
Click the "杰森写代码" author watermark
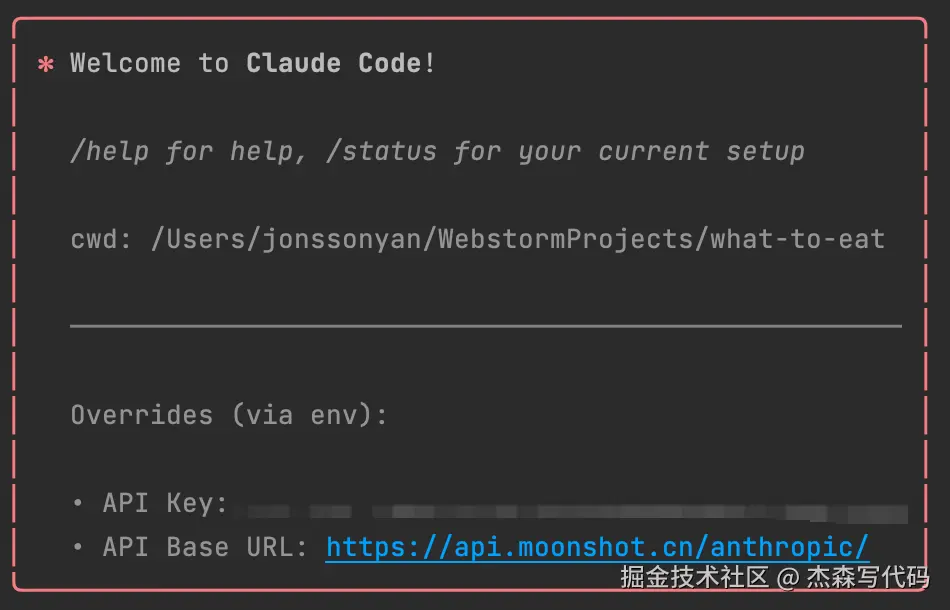[x=868, y=578]
